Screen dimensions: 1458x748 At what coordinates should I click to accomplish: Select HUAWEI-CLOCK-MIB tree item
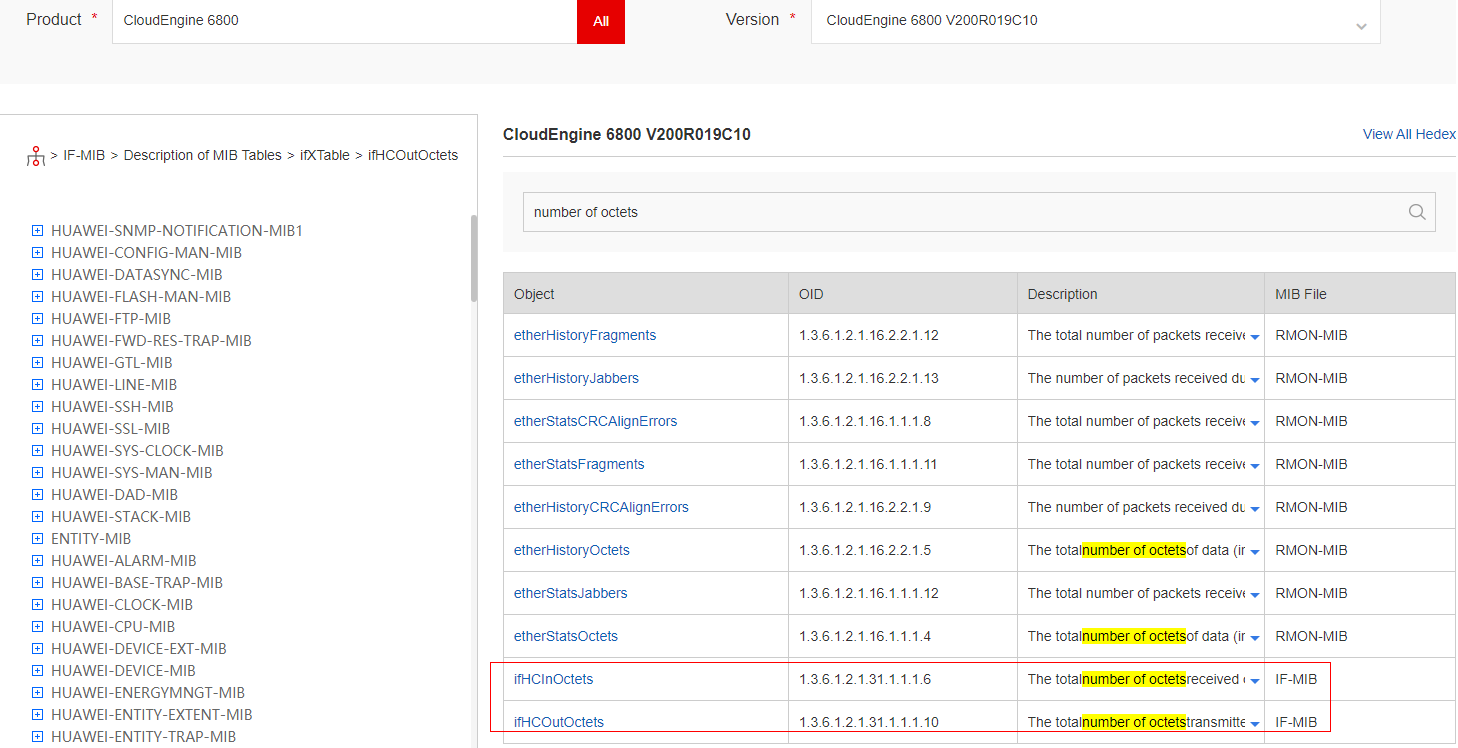click(121, 605)
